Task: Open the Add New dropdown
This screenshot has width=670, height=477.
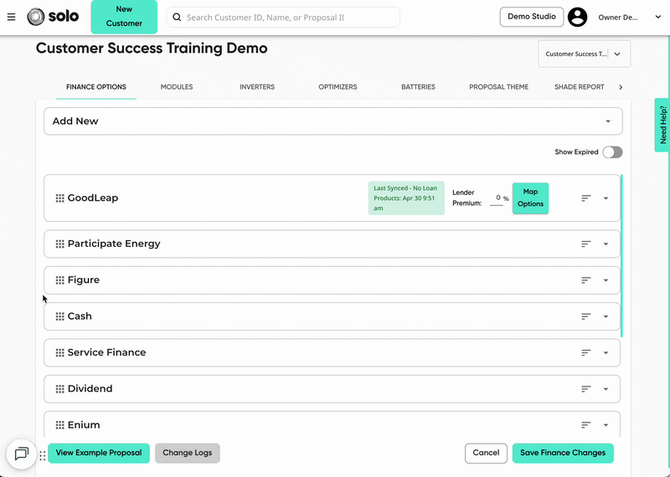Action: coord(333,121)
